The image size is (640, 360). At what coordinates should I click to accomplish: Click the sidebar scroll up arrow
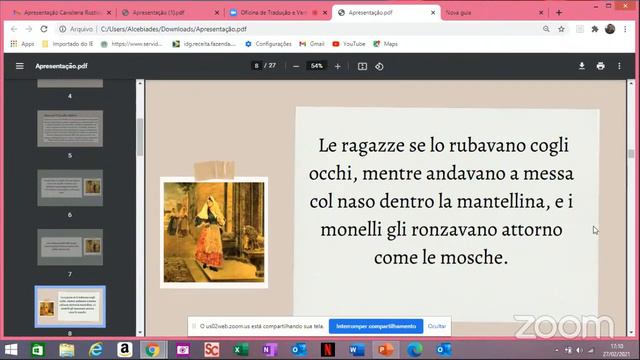(140, 83)
